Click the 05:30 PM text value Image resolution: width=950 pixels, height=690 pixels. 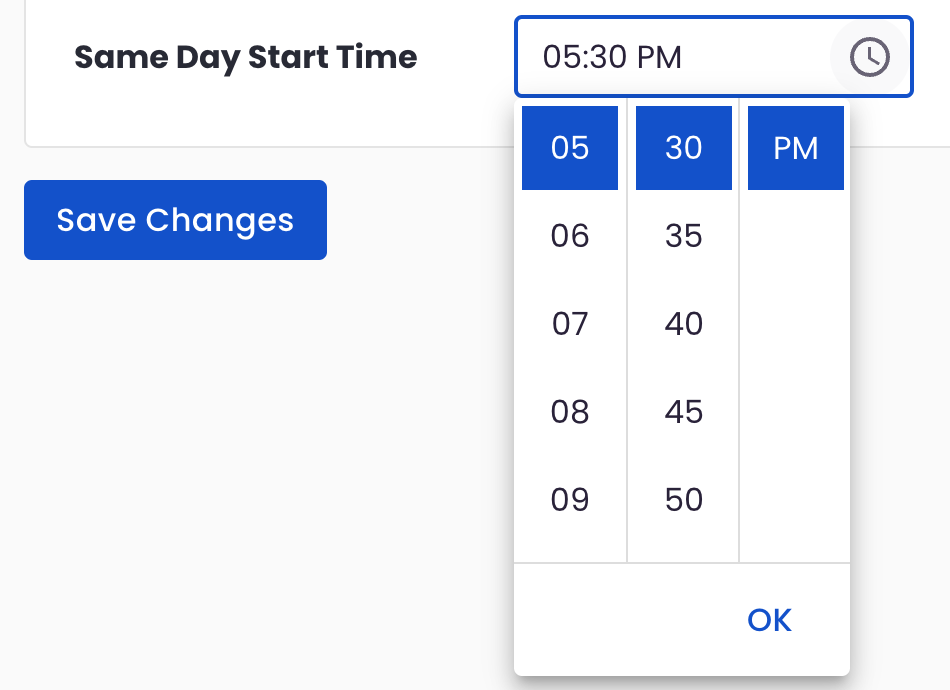pyautogui.click(x=612, y=57)
